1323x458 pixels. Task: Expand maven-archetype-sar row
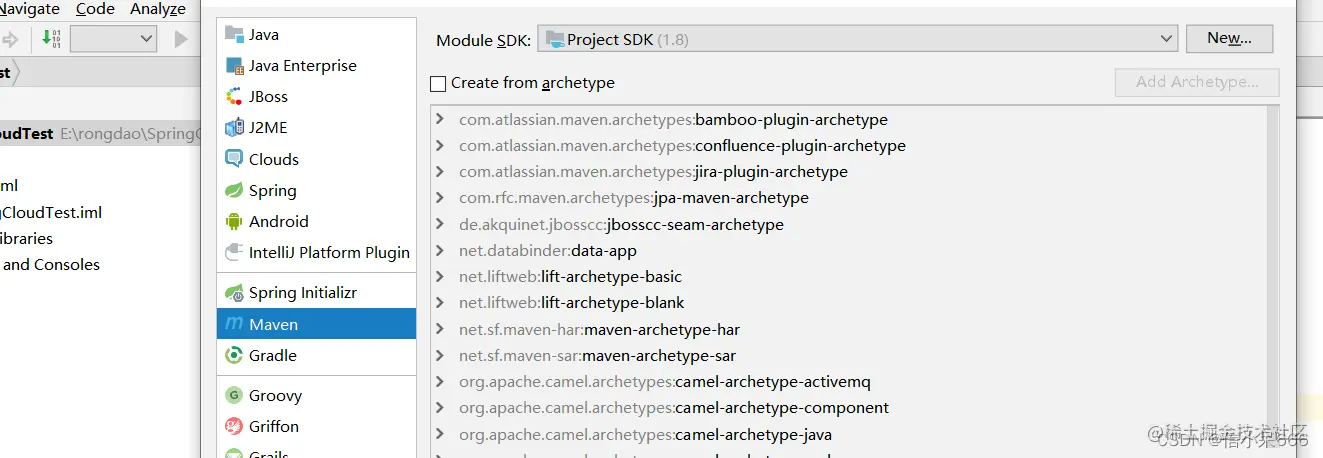point(441,356)
